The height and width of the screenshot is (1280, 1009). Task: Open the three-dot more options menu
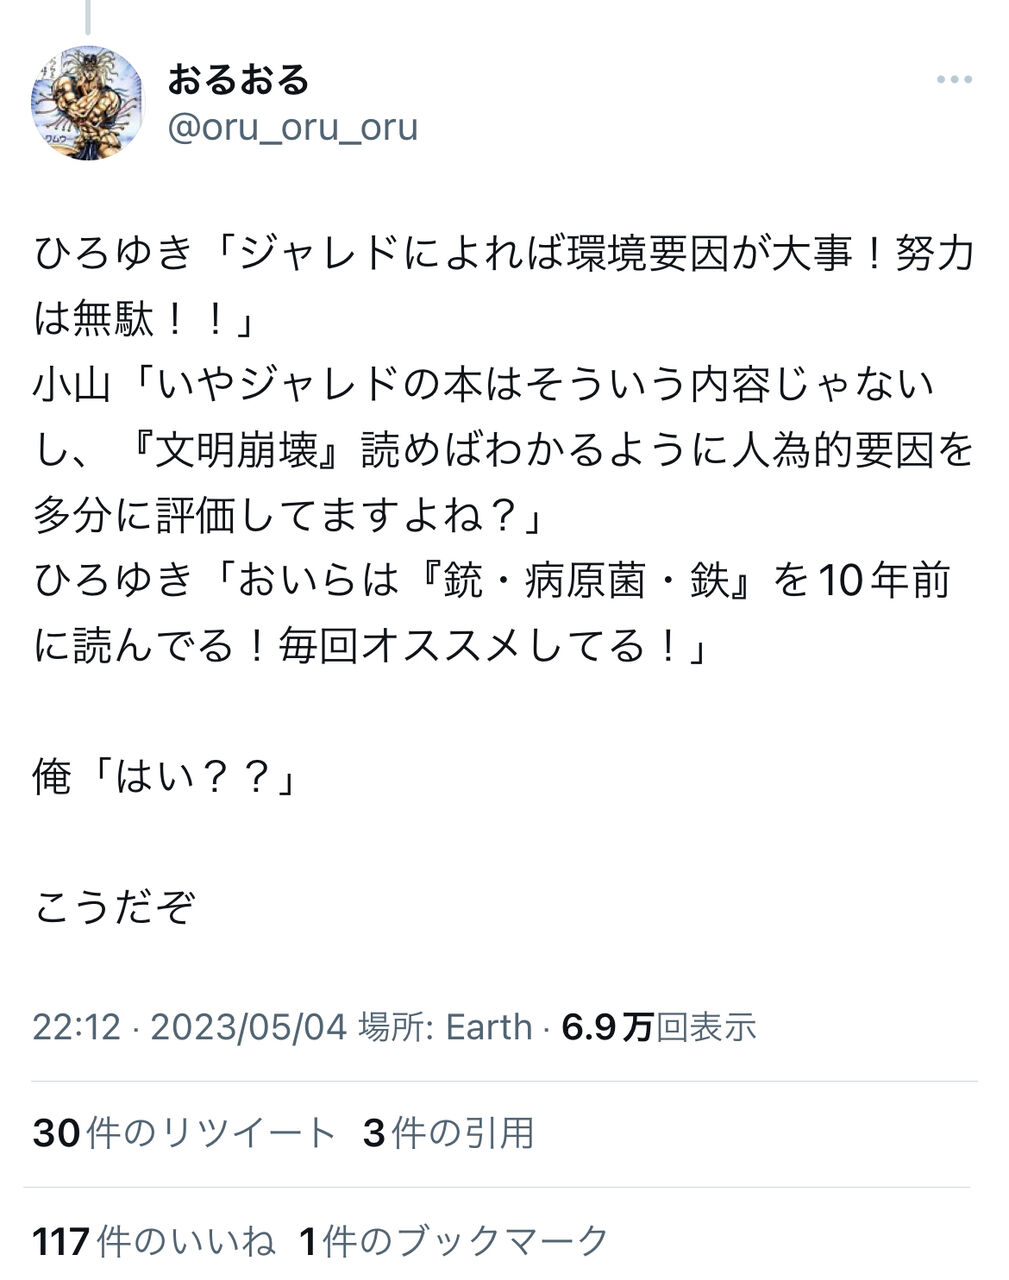(x=954, y=80)
